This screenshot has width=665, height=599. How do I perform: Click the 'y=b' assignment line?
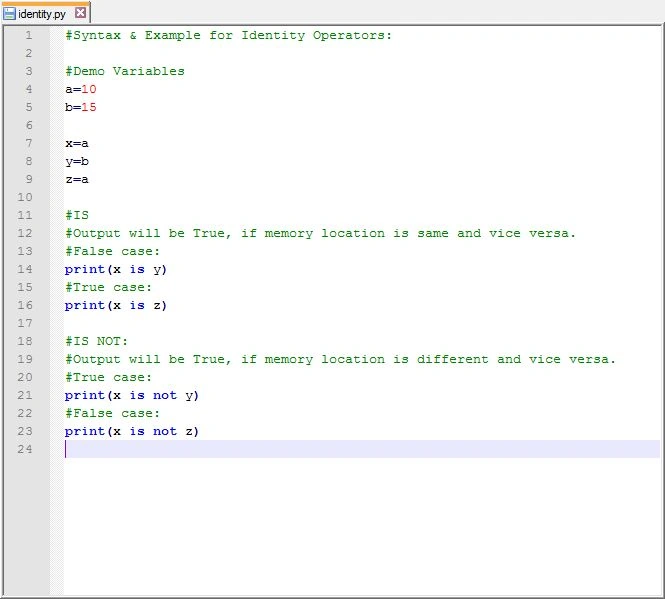tap(77, 161)
